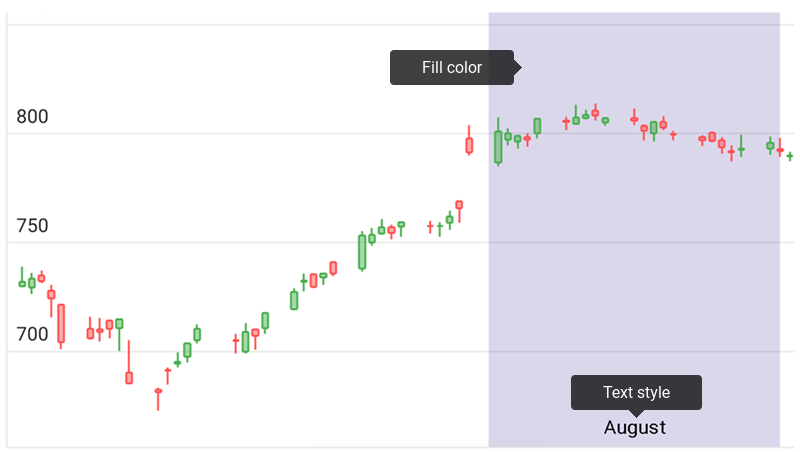The image size is (800, 452).
Task: Click the red candlestick just left of shaded region
Action: pos(469,145)
